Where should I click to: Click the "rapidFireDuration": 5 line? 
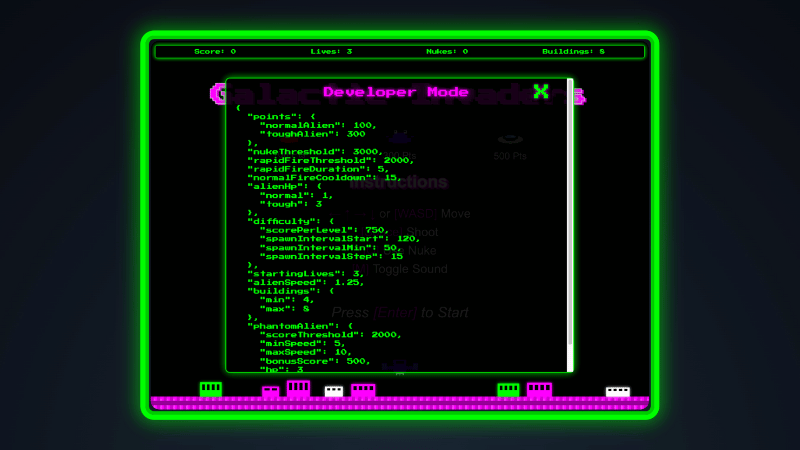318,169
